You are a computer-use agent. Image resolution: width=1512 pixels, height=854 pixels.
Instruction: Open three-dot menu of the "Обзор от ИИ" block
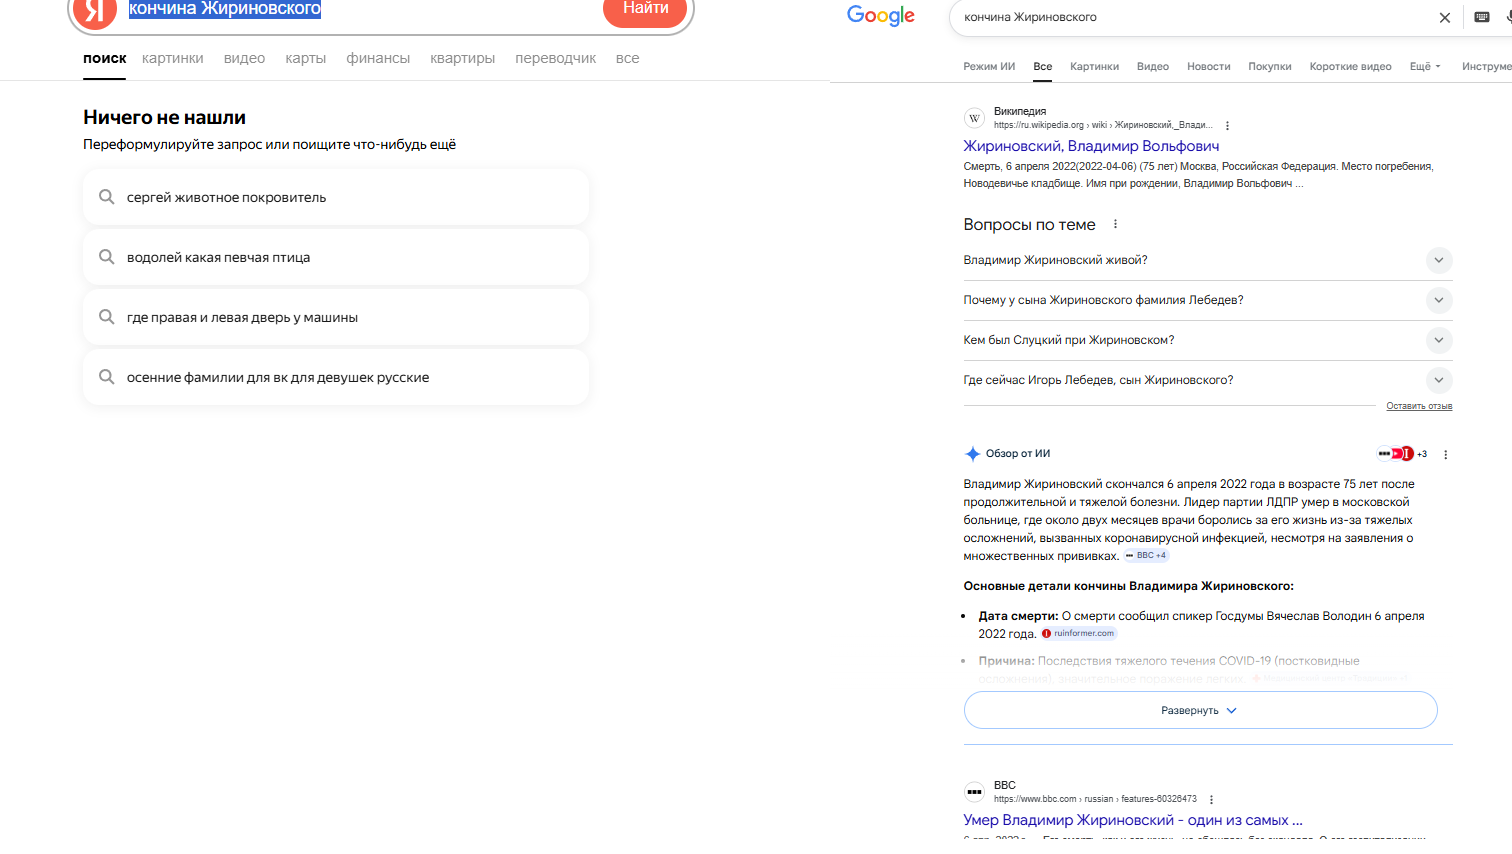[x=1445, y=454]
